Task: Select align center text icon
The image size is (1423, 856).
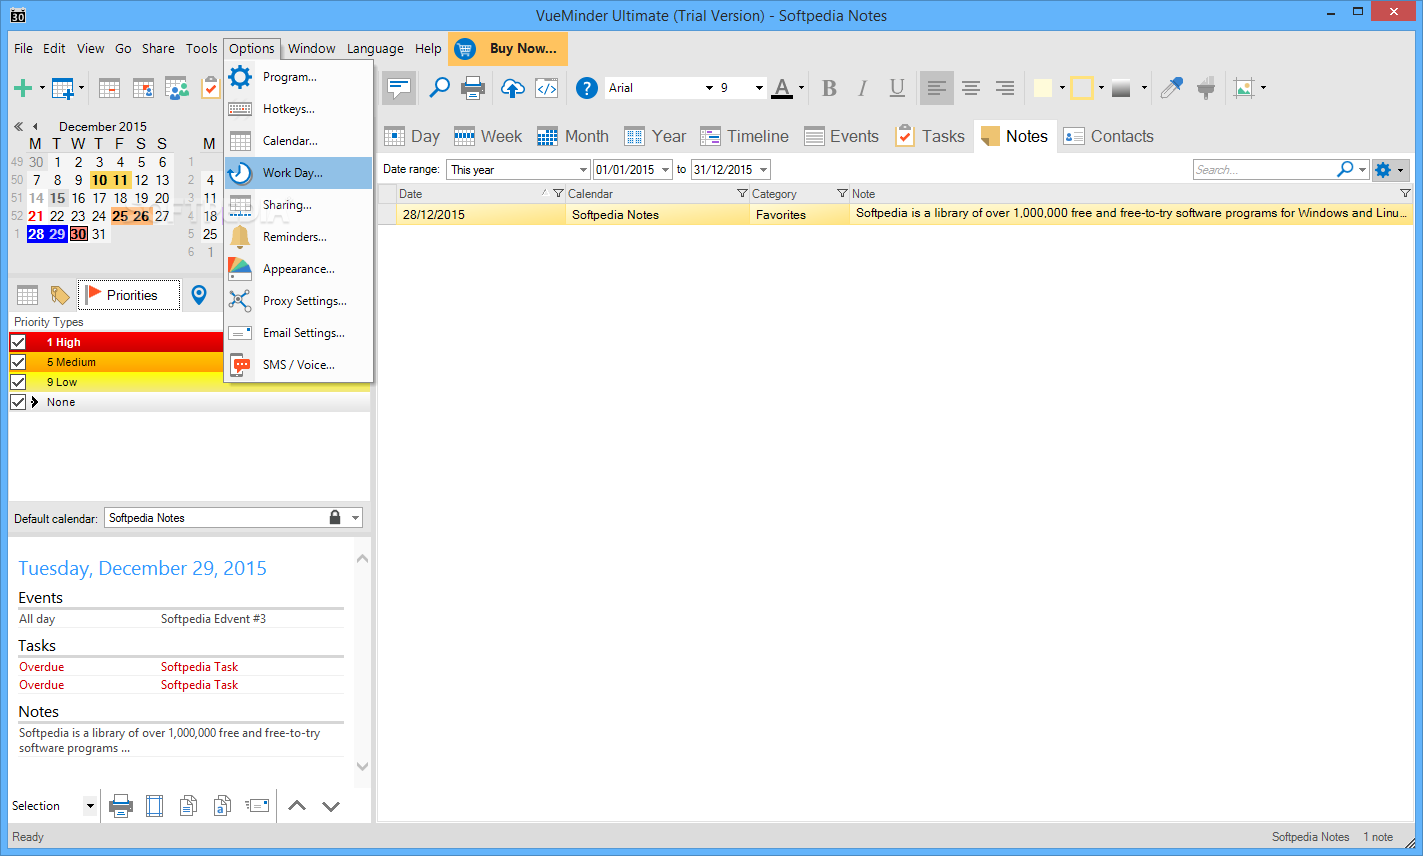Action: [970, 88]
